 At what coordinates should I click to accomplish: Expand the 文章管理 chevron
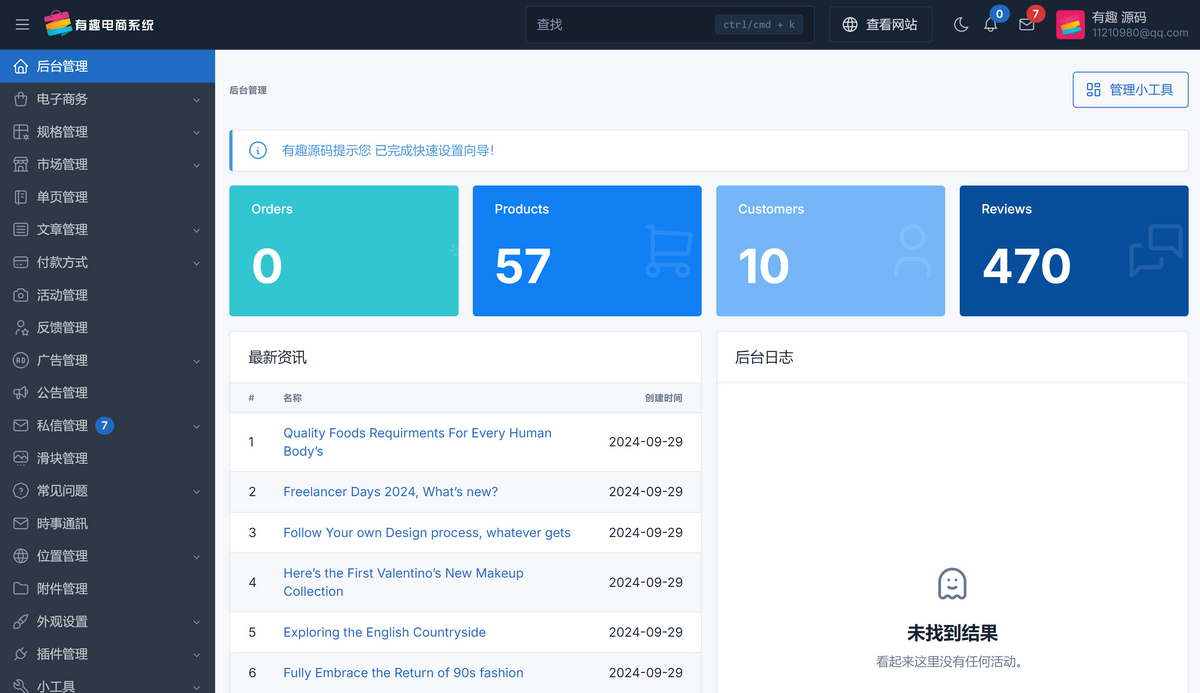197,230
